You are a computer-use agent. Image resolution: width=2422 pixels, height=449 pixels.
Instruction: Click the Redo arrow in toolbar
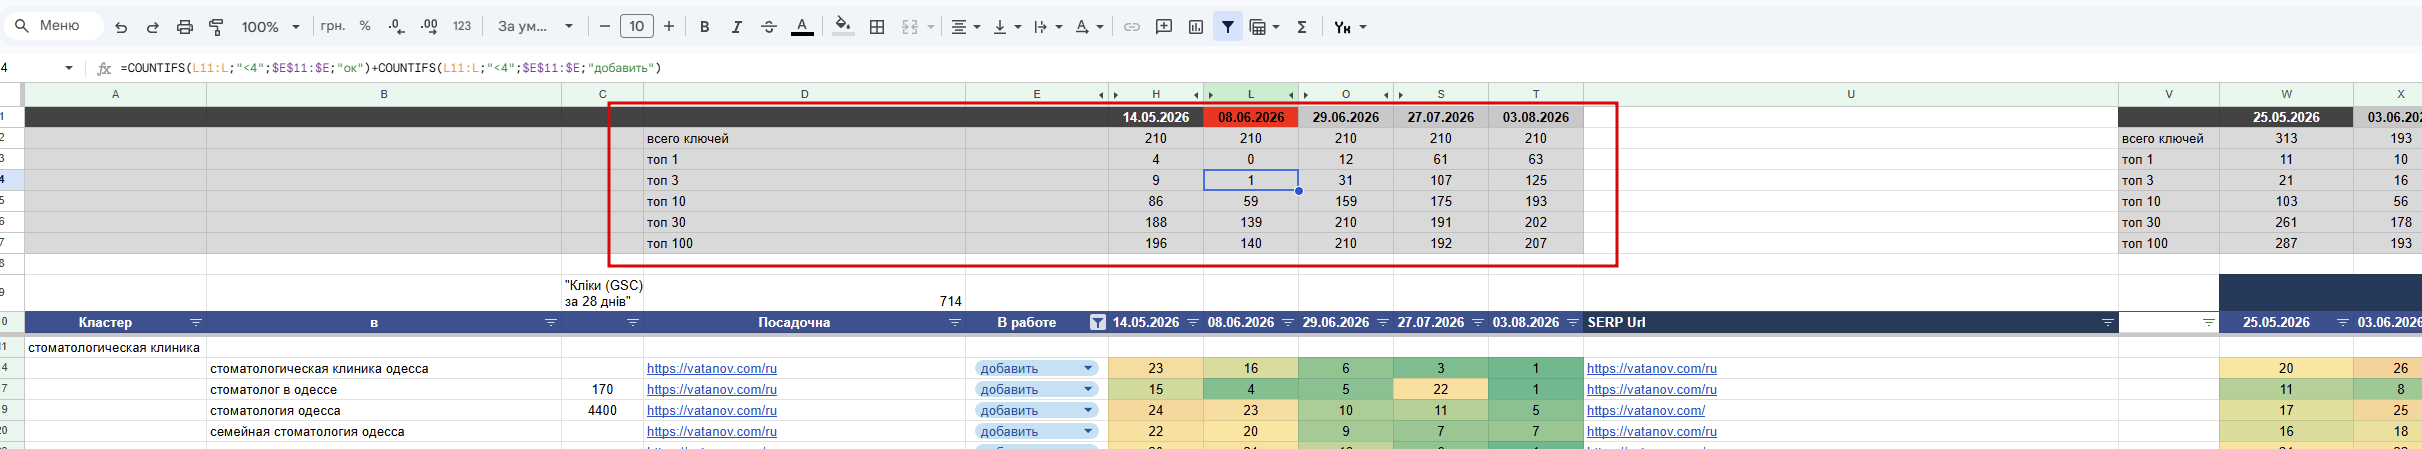(153, 27)
